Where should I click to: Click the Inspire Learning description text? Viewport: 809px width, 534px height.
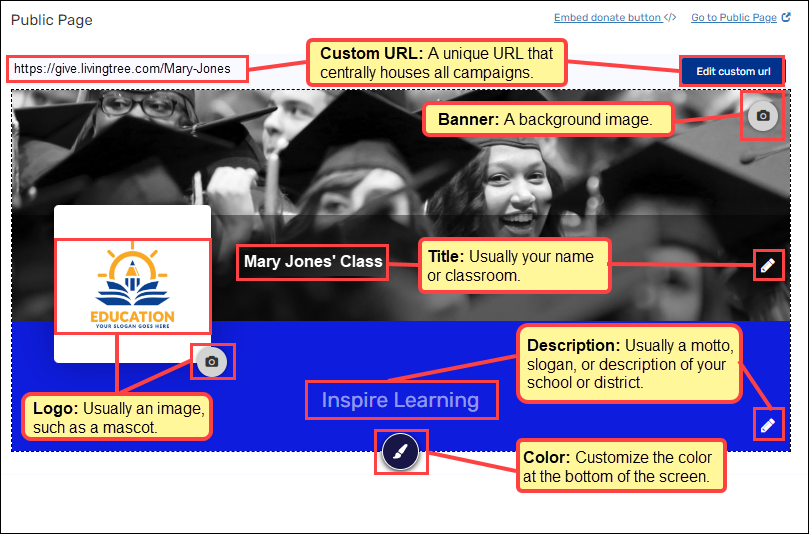click(x=400, y=401)
